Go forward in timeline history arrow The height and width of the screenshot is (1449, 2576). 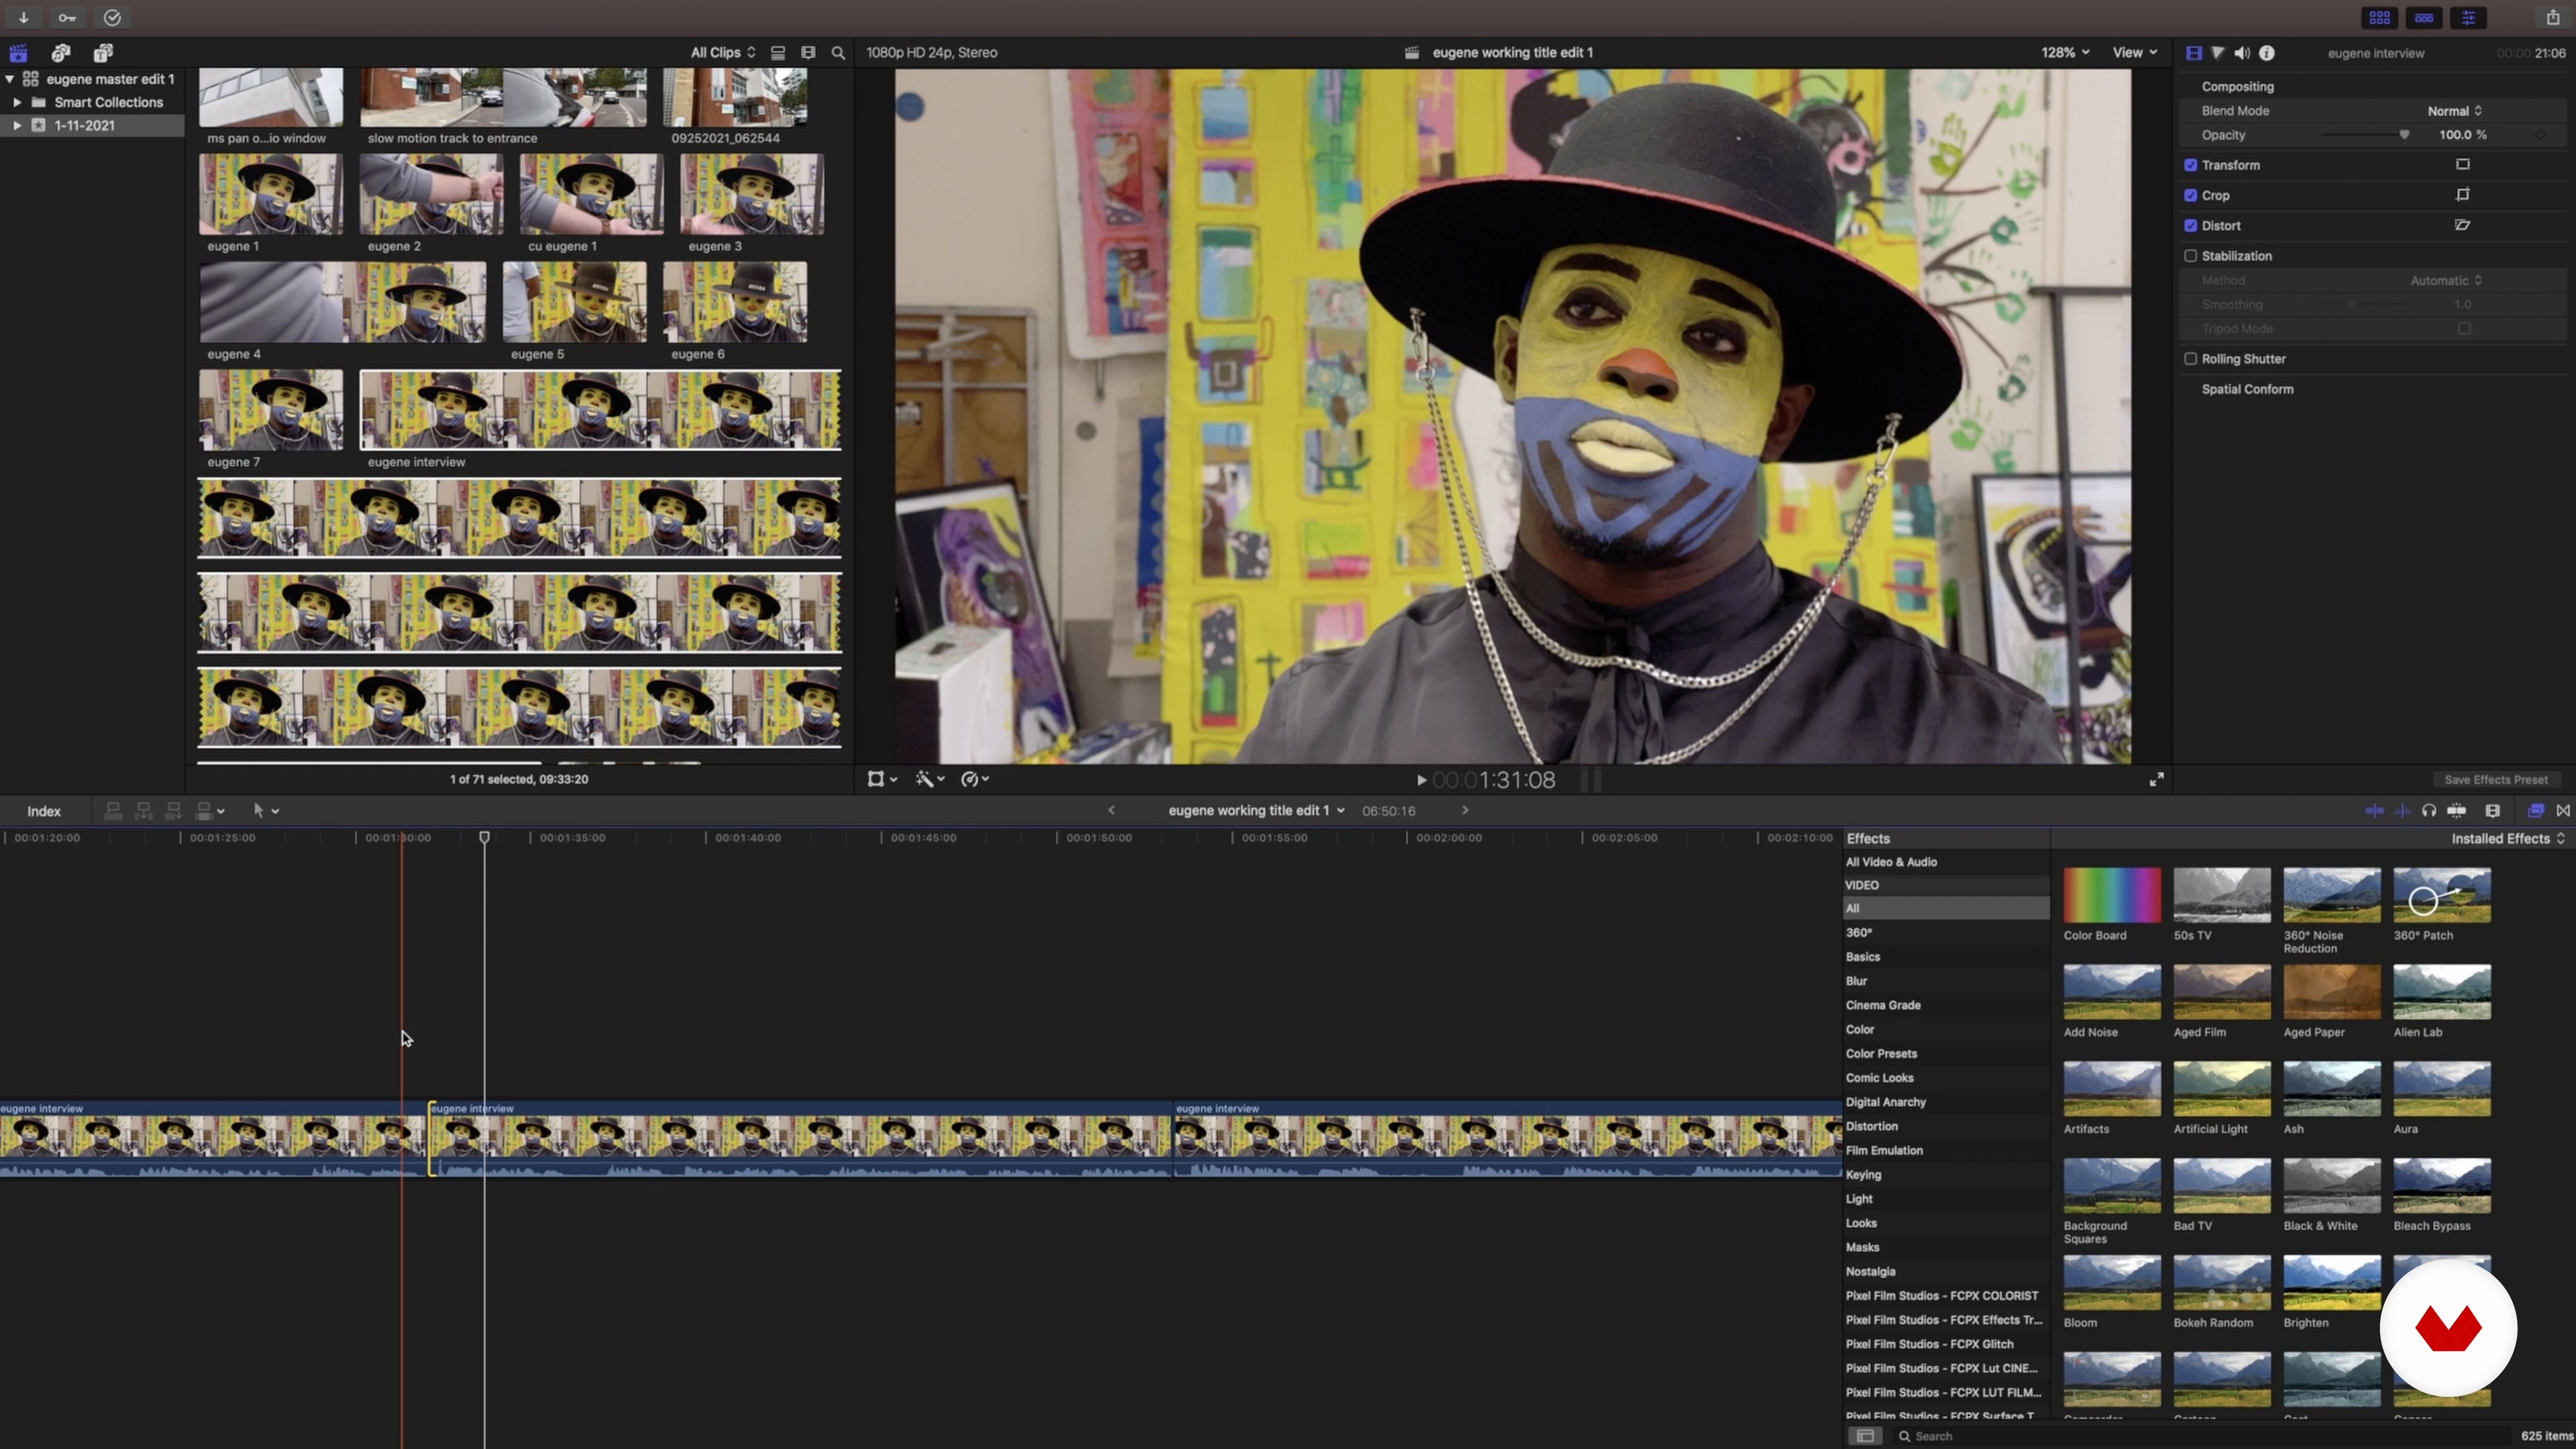[x=1465, y=811]
